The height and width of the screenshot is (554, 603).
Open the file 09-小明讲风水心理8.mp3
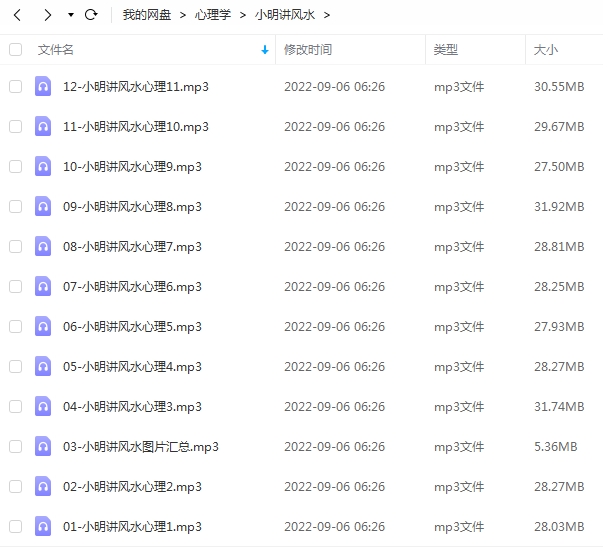coord(132,207)
